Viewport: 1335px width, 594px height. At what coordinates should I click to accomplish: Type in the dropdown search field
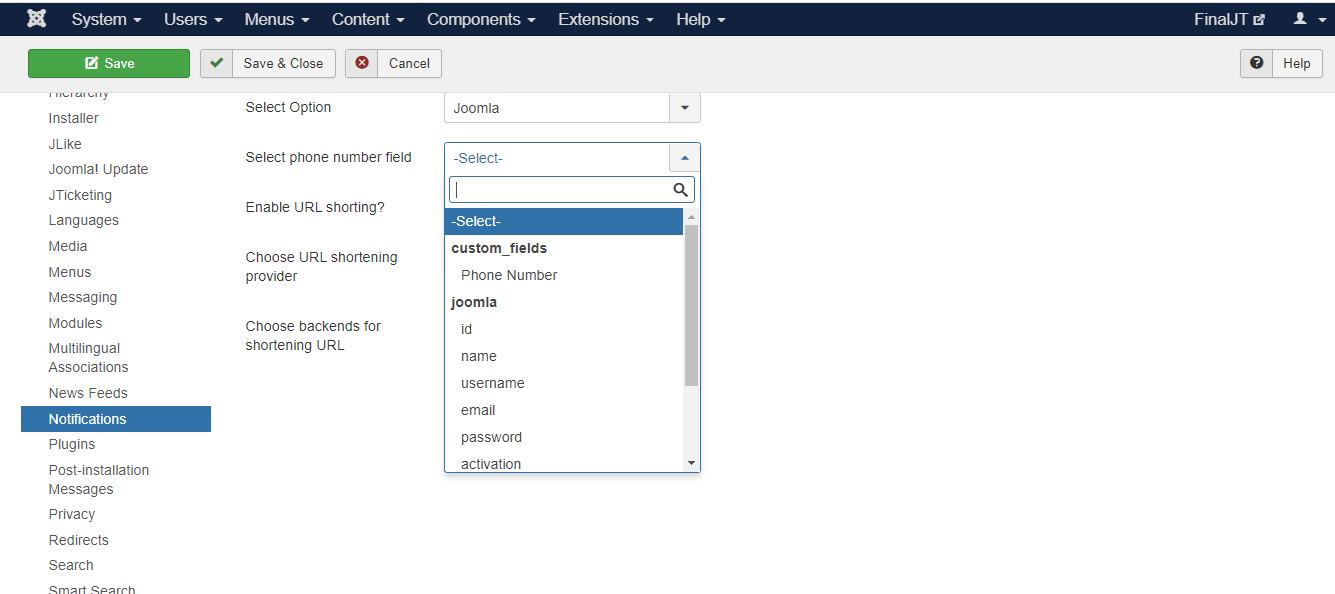[560, 190]
